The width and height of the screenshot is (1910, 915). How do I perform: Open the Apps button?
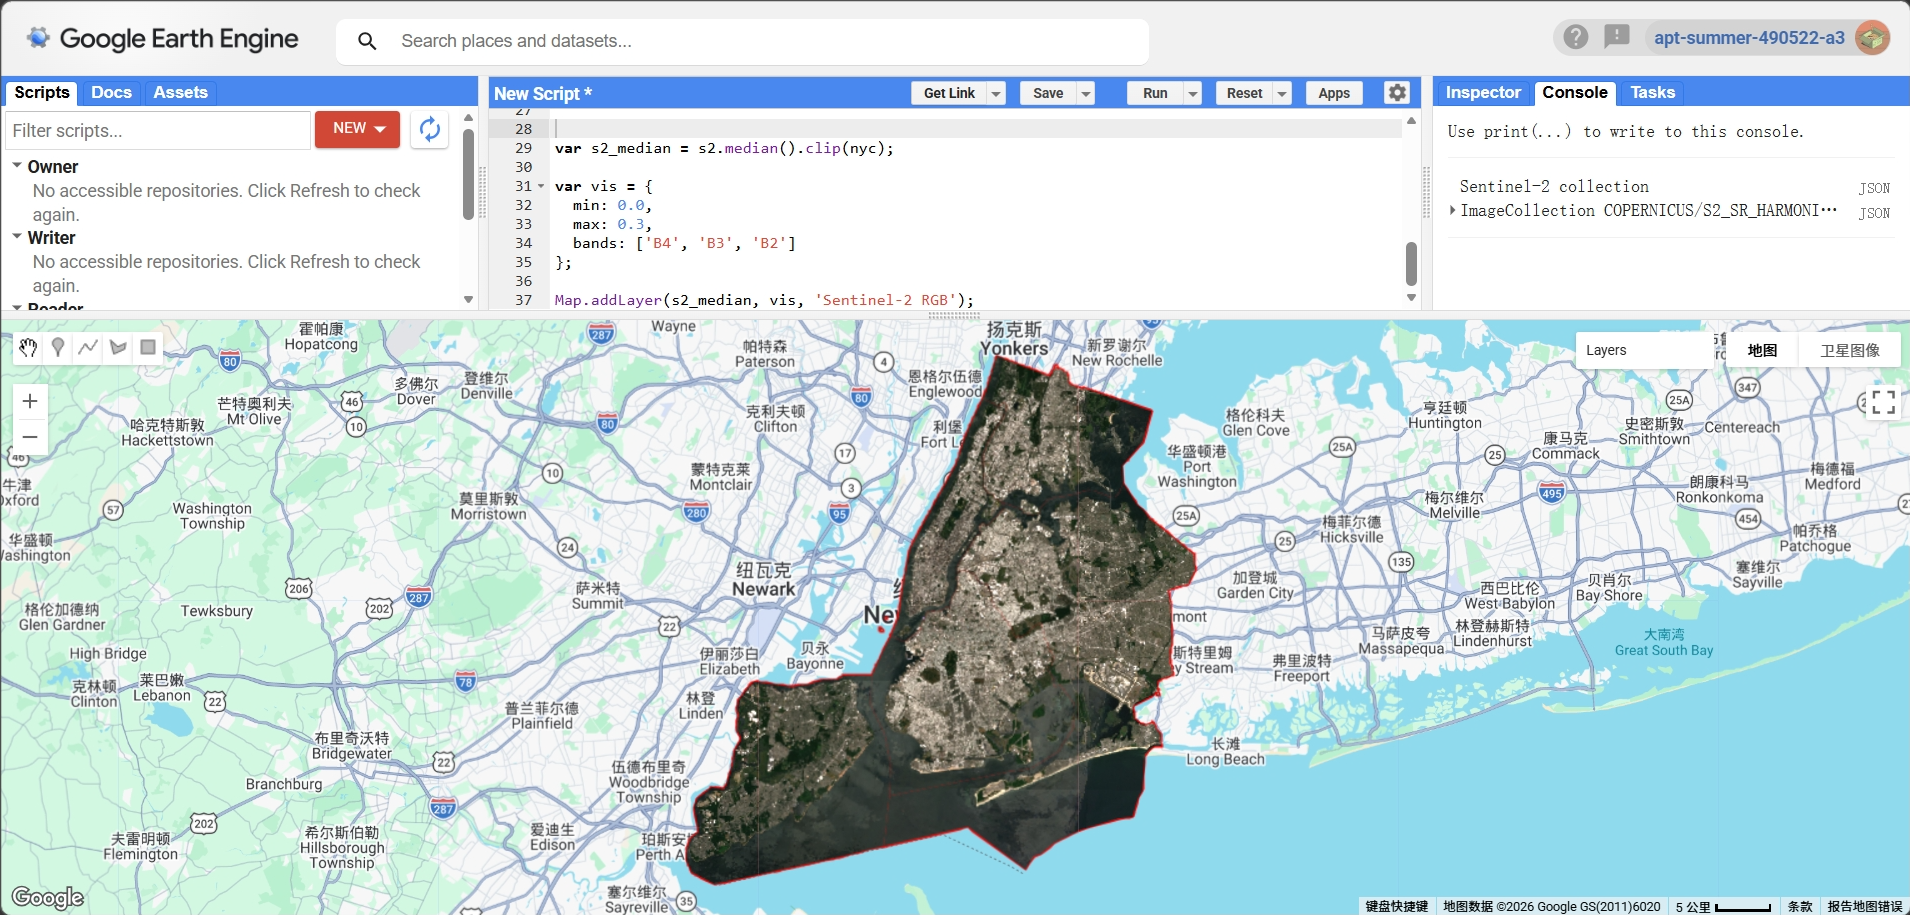pyautogui.click(x=1334, y=93)
